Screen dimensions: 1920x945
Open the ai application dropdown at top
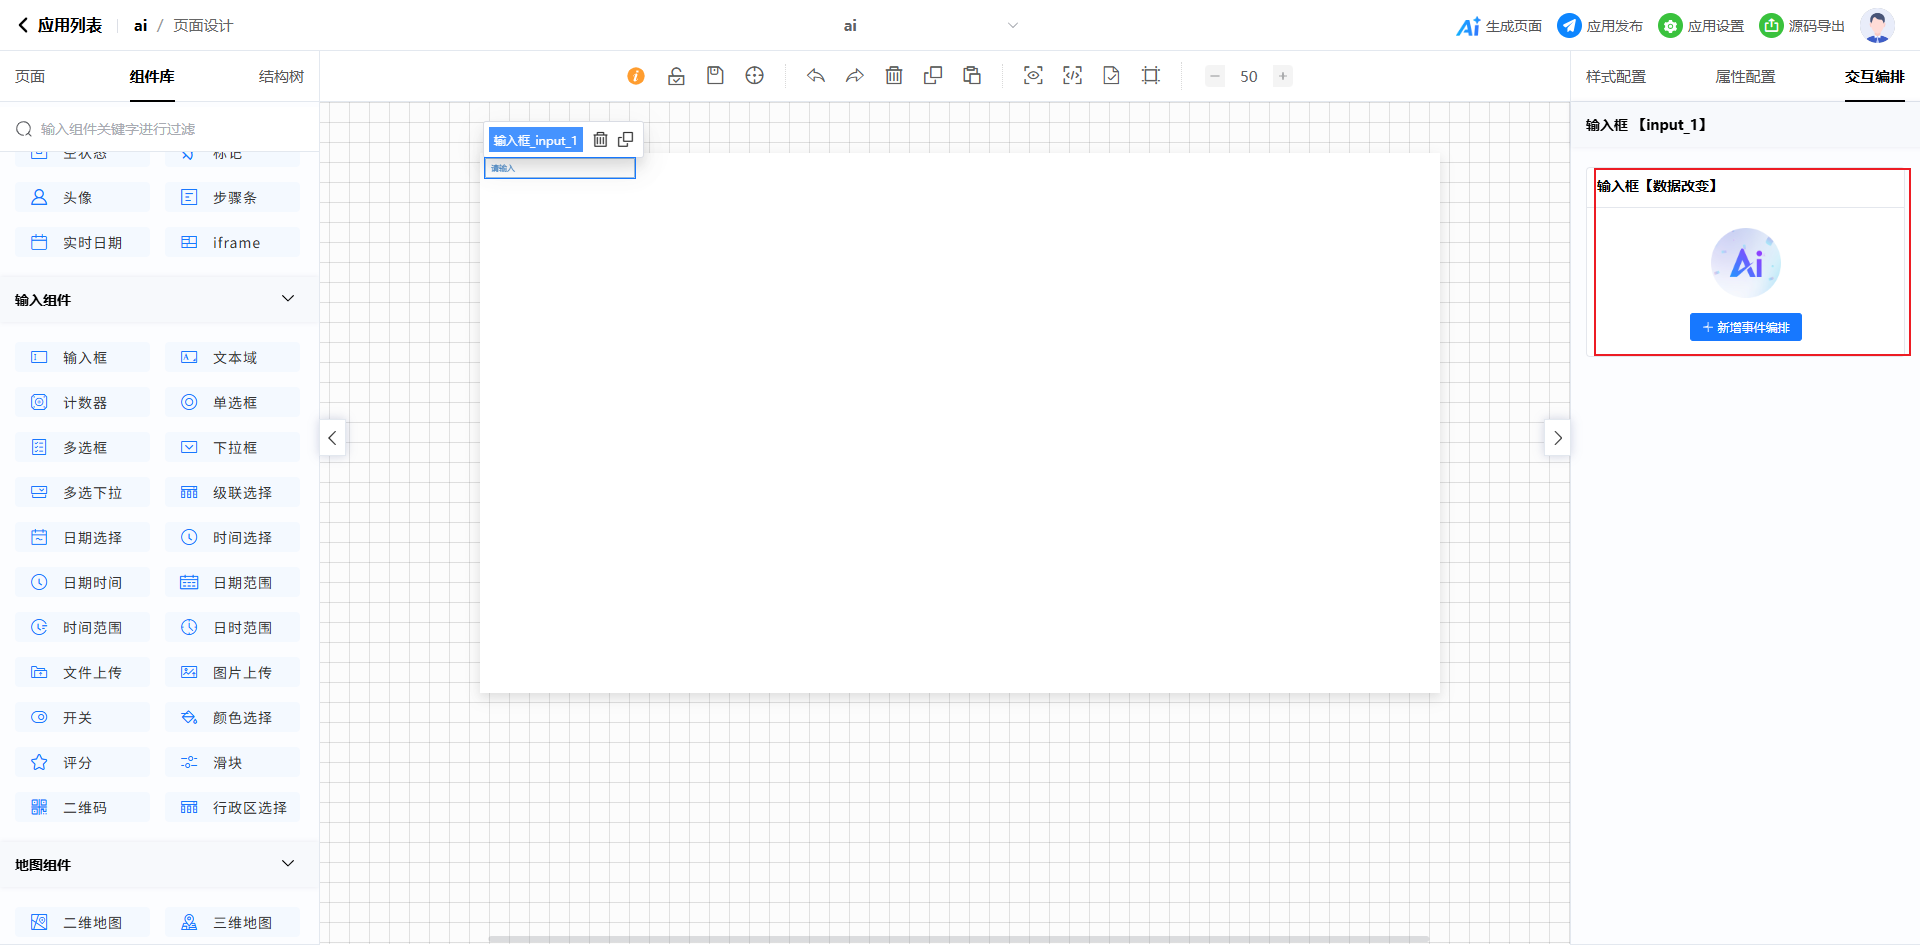pyautogui.click(x=1012, y=26)
